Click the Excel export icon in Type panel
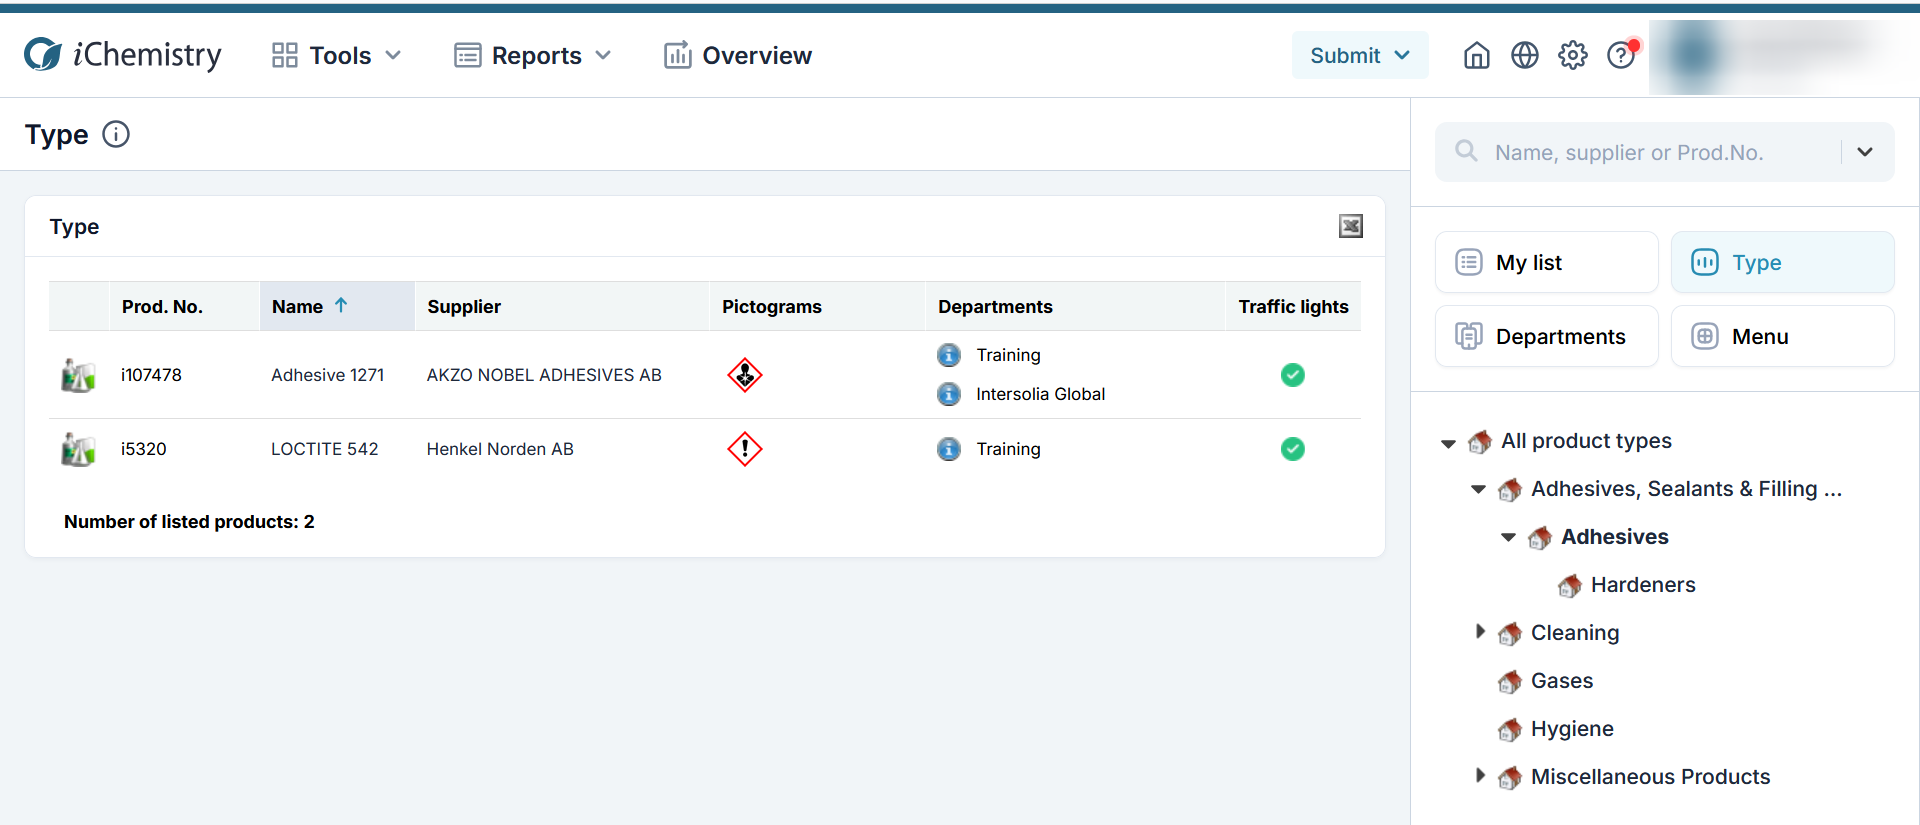Viewport: 1920px width, 825px height. coord(1351,226)
